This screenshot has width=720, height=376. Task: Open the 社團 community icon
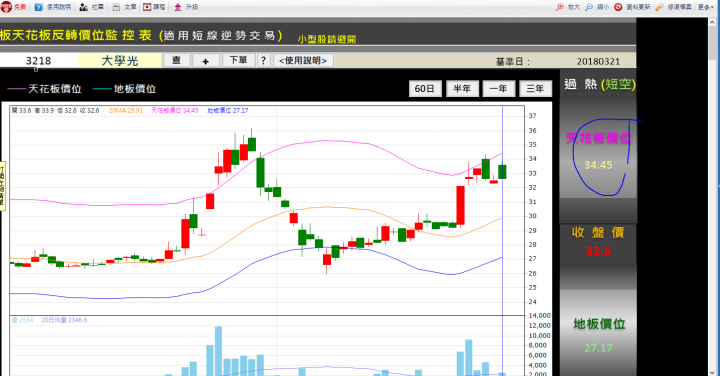[x=84, y=7]
